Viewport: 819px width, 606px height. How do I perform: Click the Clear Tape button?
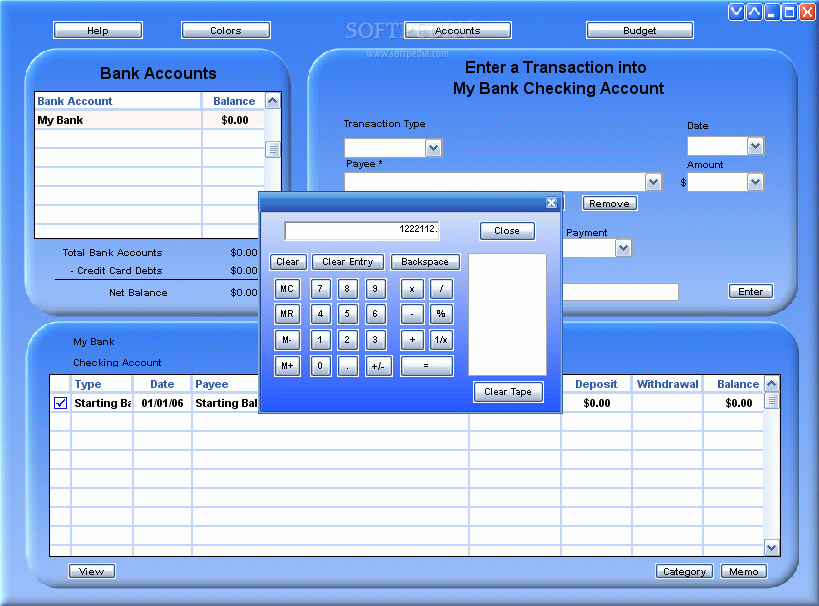click(x=508, y=392)
